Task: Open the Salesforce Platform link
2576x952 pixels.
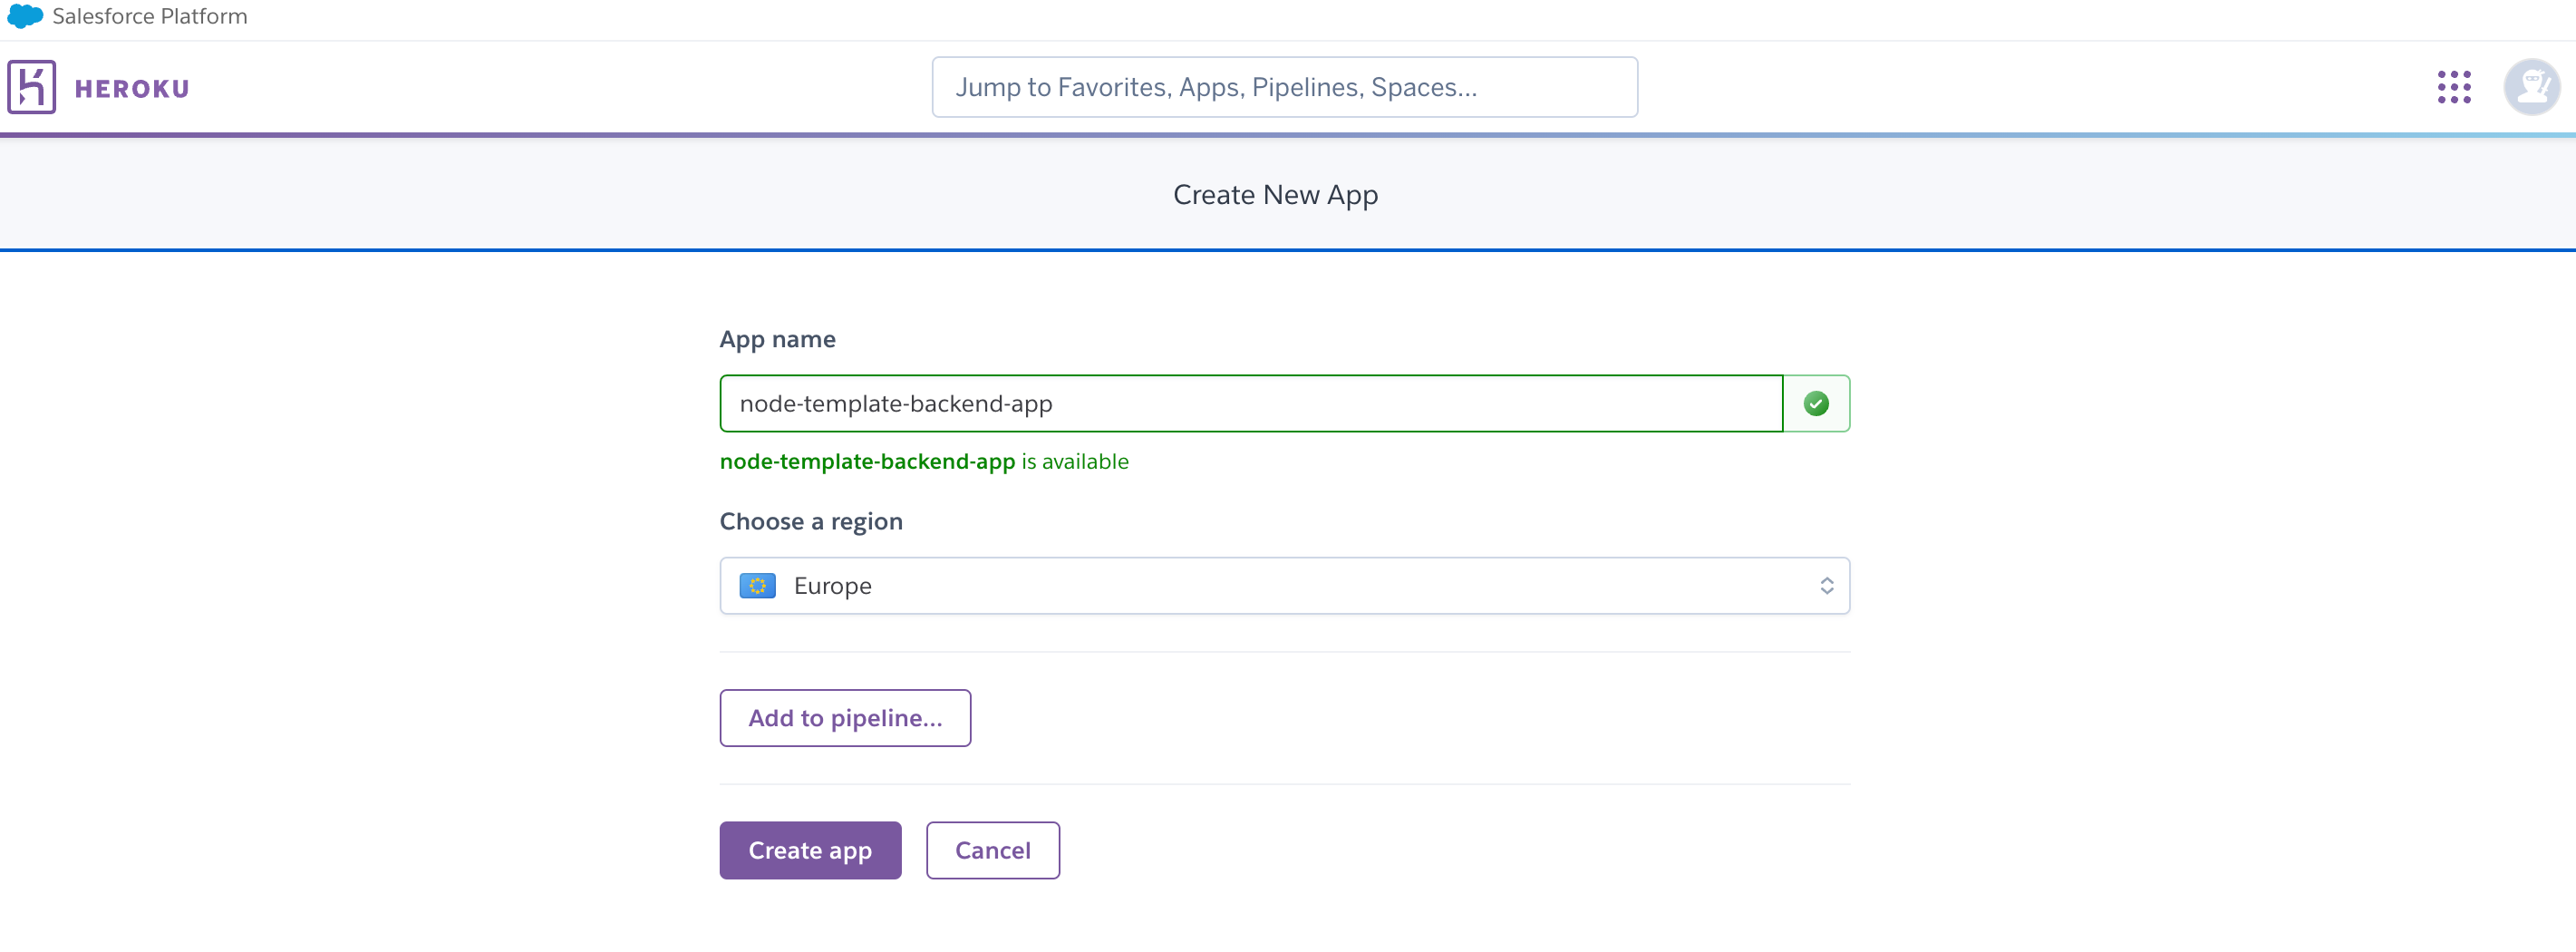Action: (149, 16)
